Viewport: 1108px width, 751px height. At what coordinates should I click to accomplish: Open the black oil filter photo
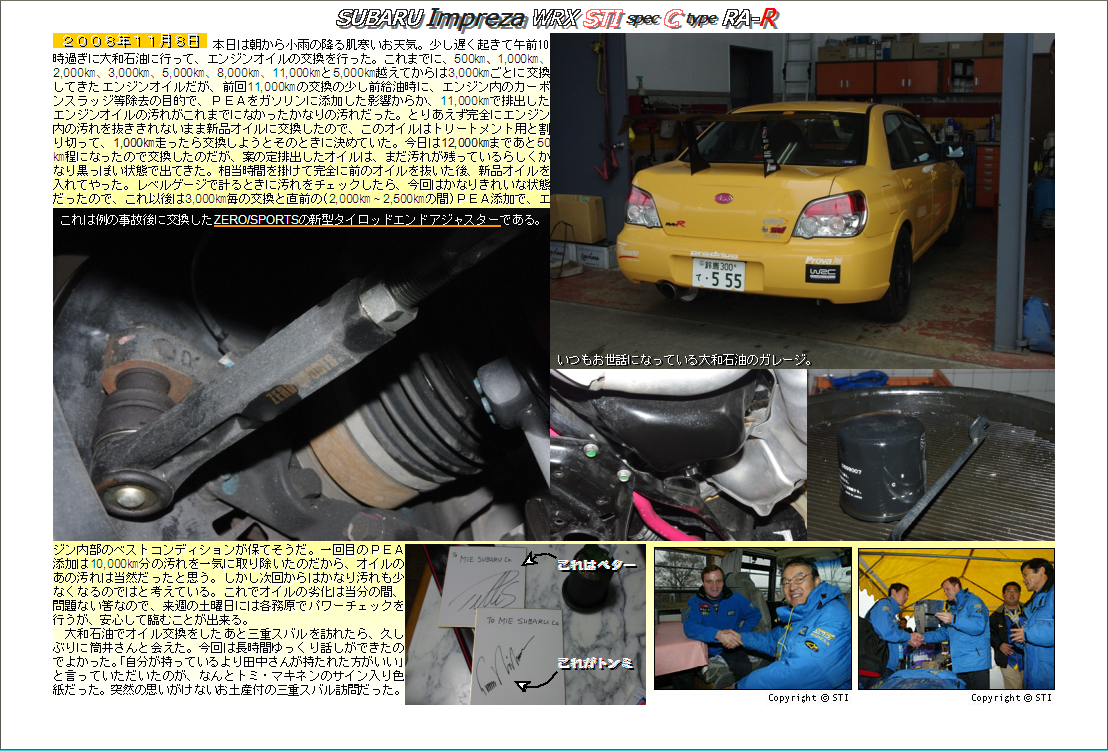point(930,455)
